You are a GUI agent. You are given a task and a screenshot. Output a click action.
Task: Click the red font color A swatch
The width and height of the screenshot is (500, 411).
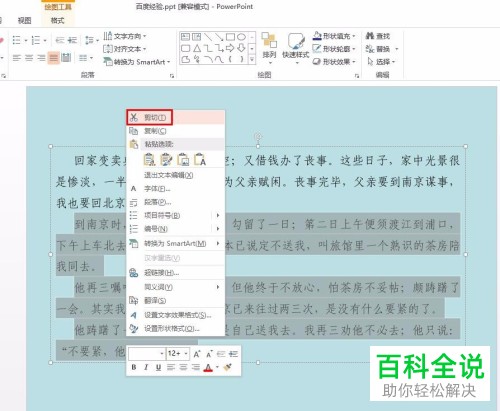point(208,367)
